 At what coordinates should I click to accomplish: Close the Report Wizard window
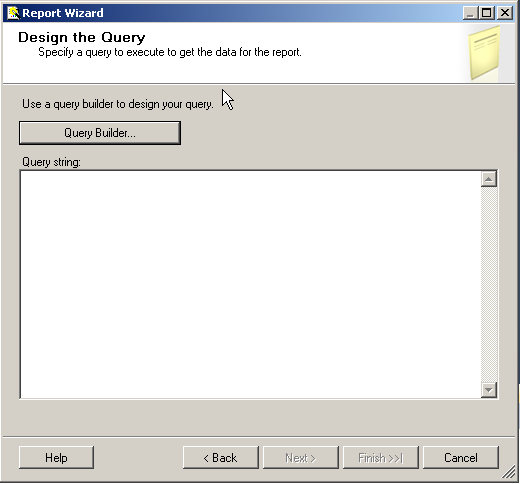[x=505, y=13]
